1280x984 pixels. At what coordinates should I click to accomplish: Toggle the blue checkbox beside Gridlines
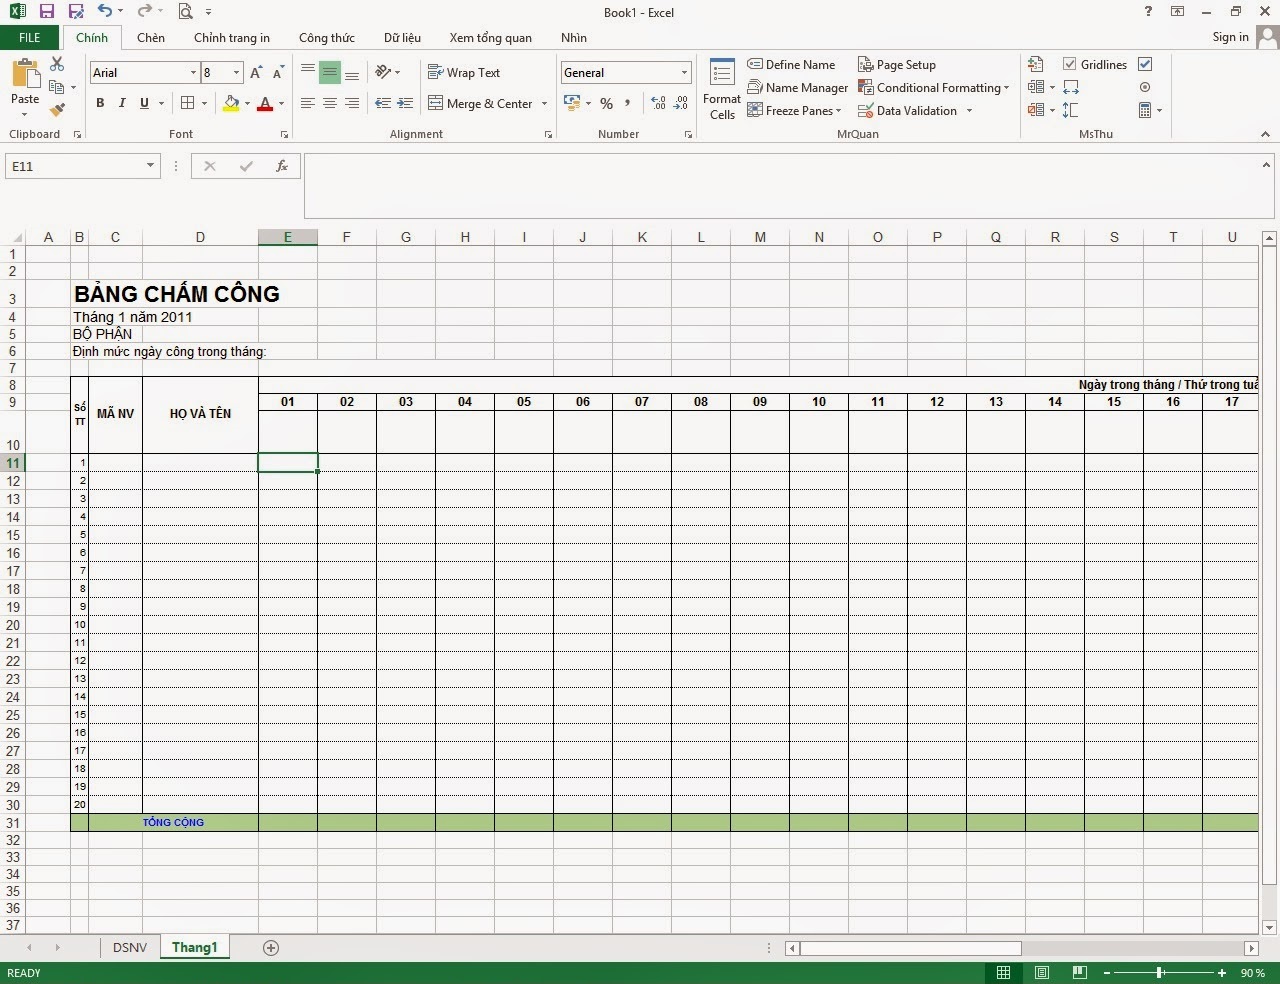pyautogui.click(x=1145, y=64)
